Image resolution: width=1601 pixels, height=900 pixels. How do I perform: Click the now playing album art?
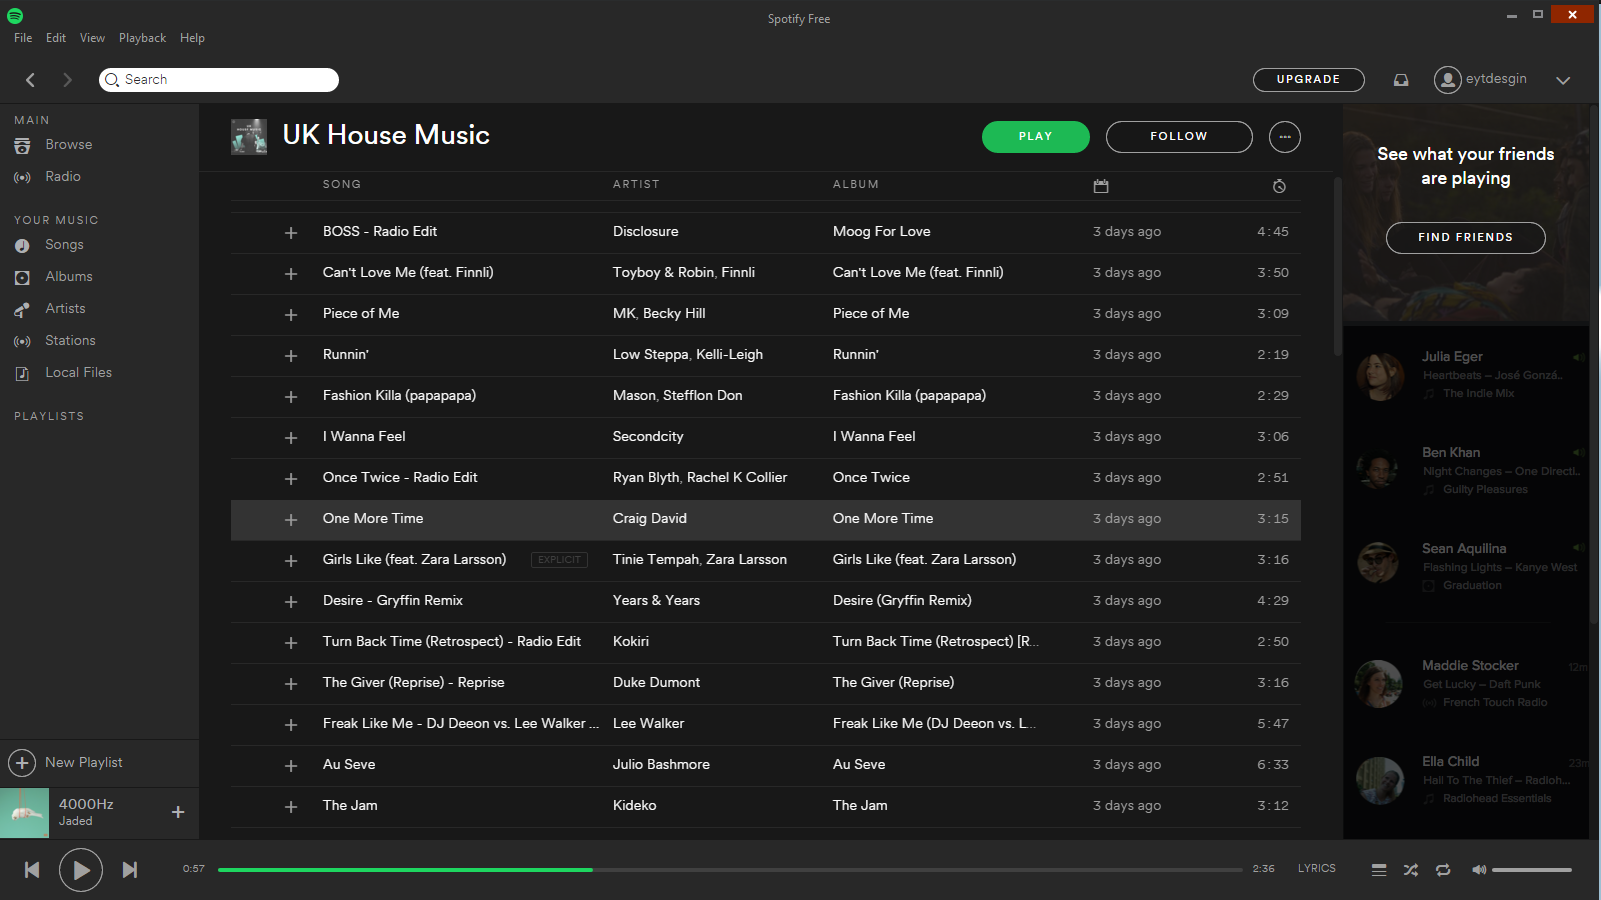tap(25, 813)
